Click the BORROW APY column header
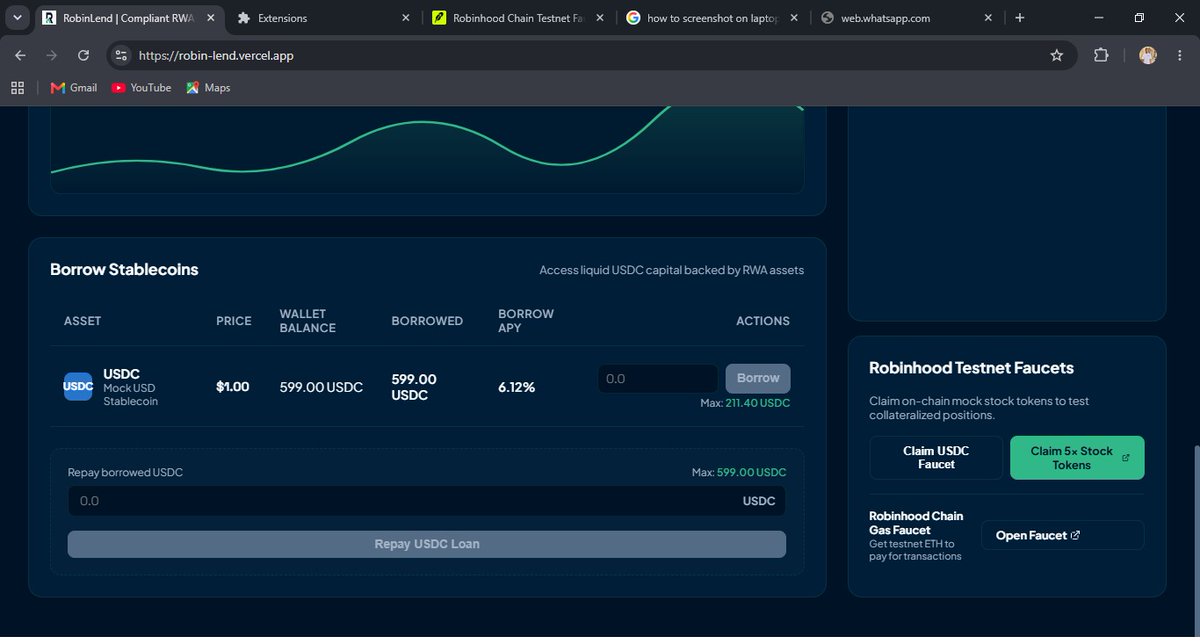Viewport: 1200px width, 644px height. tap(526, 321)
